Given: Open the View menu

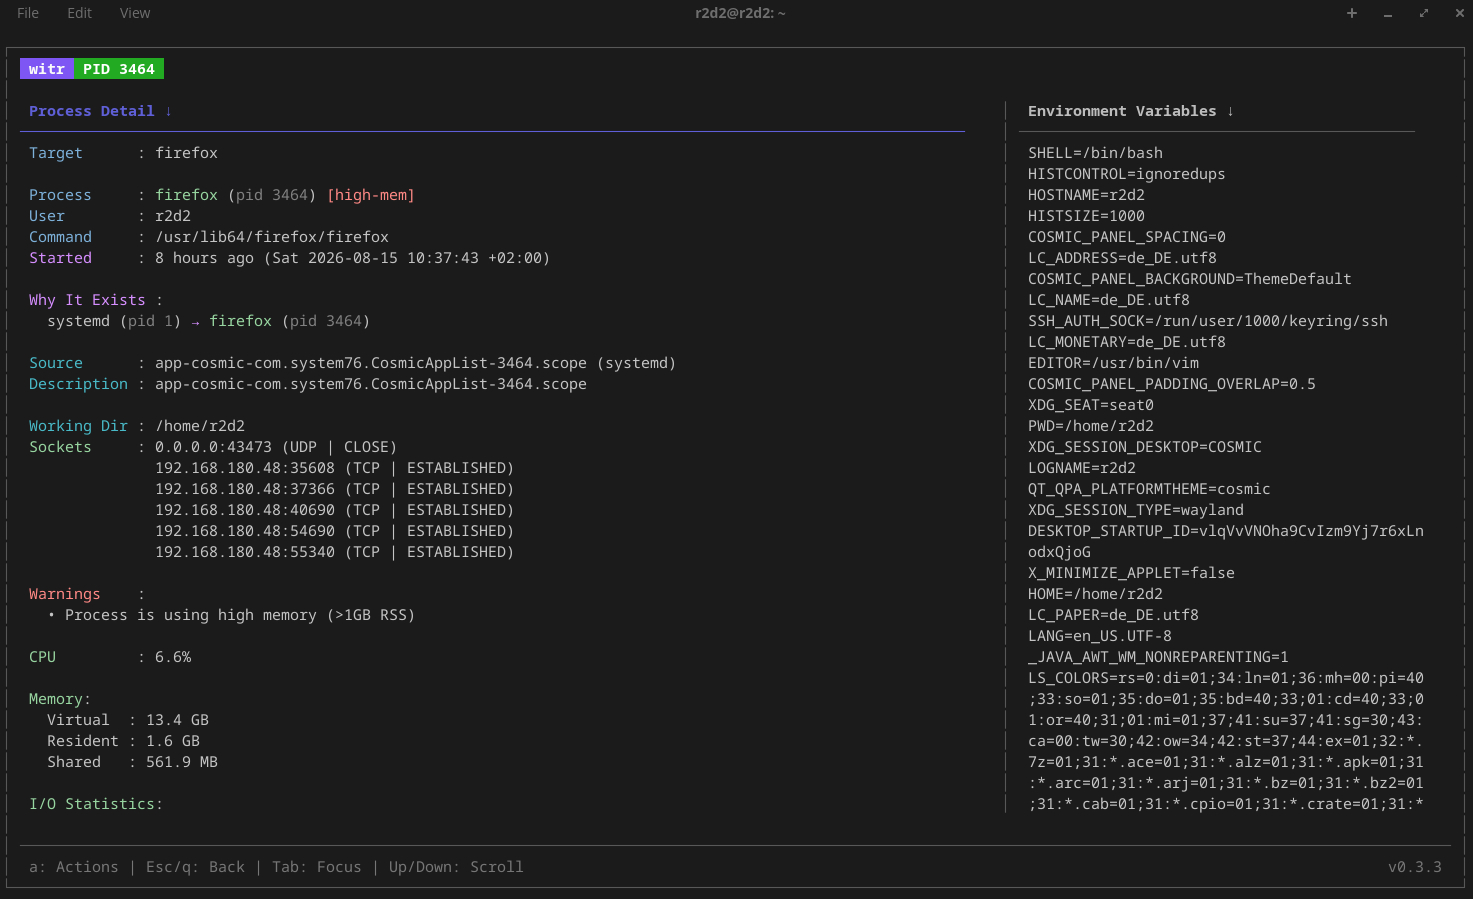Looking at the screenshot, I should coord(135,13).
